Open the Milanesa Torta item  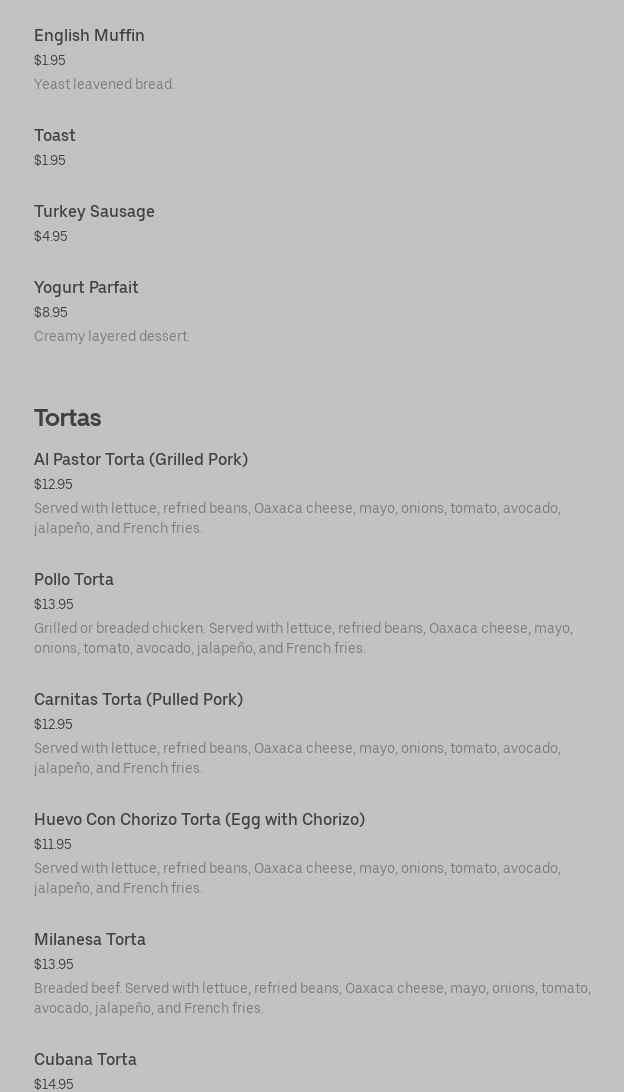point(90,939)
